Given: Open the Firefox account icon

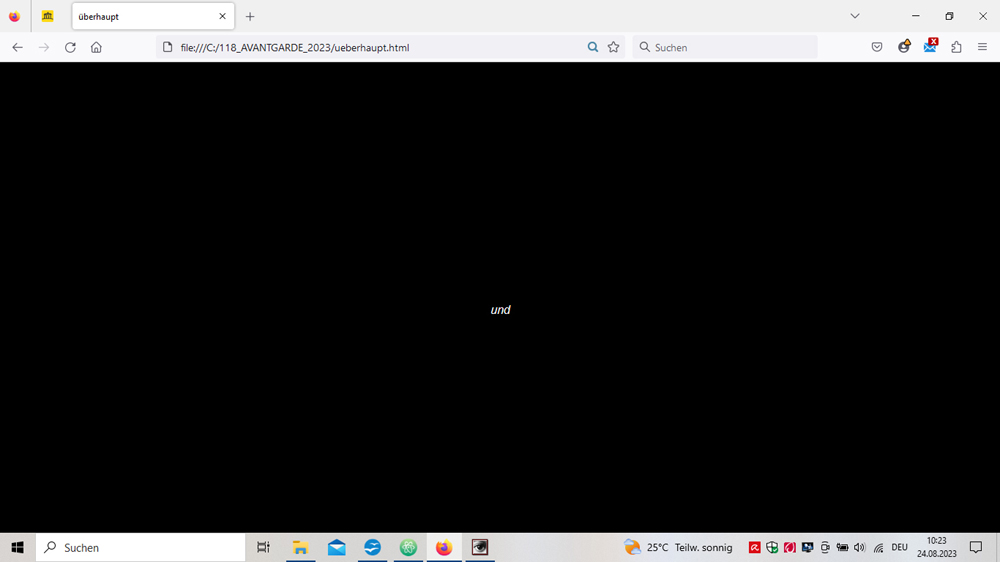Looking at the screenshot, I should click(x=904, y=47).
